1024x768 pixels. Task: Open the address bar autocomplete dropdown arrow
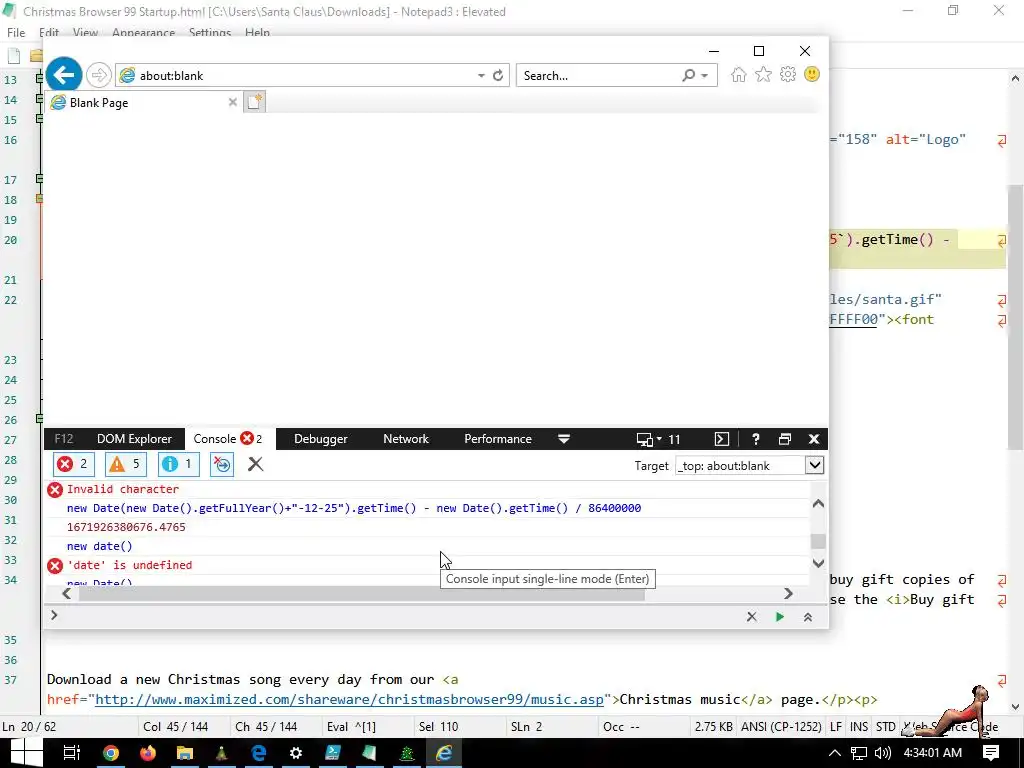click(481, 76)
